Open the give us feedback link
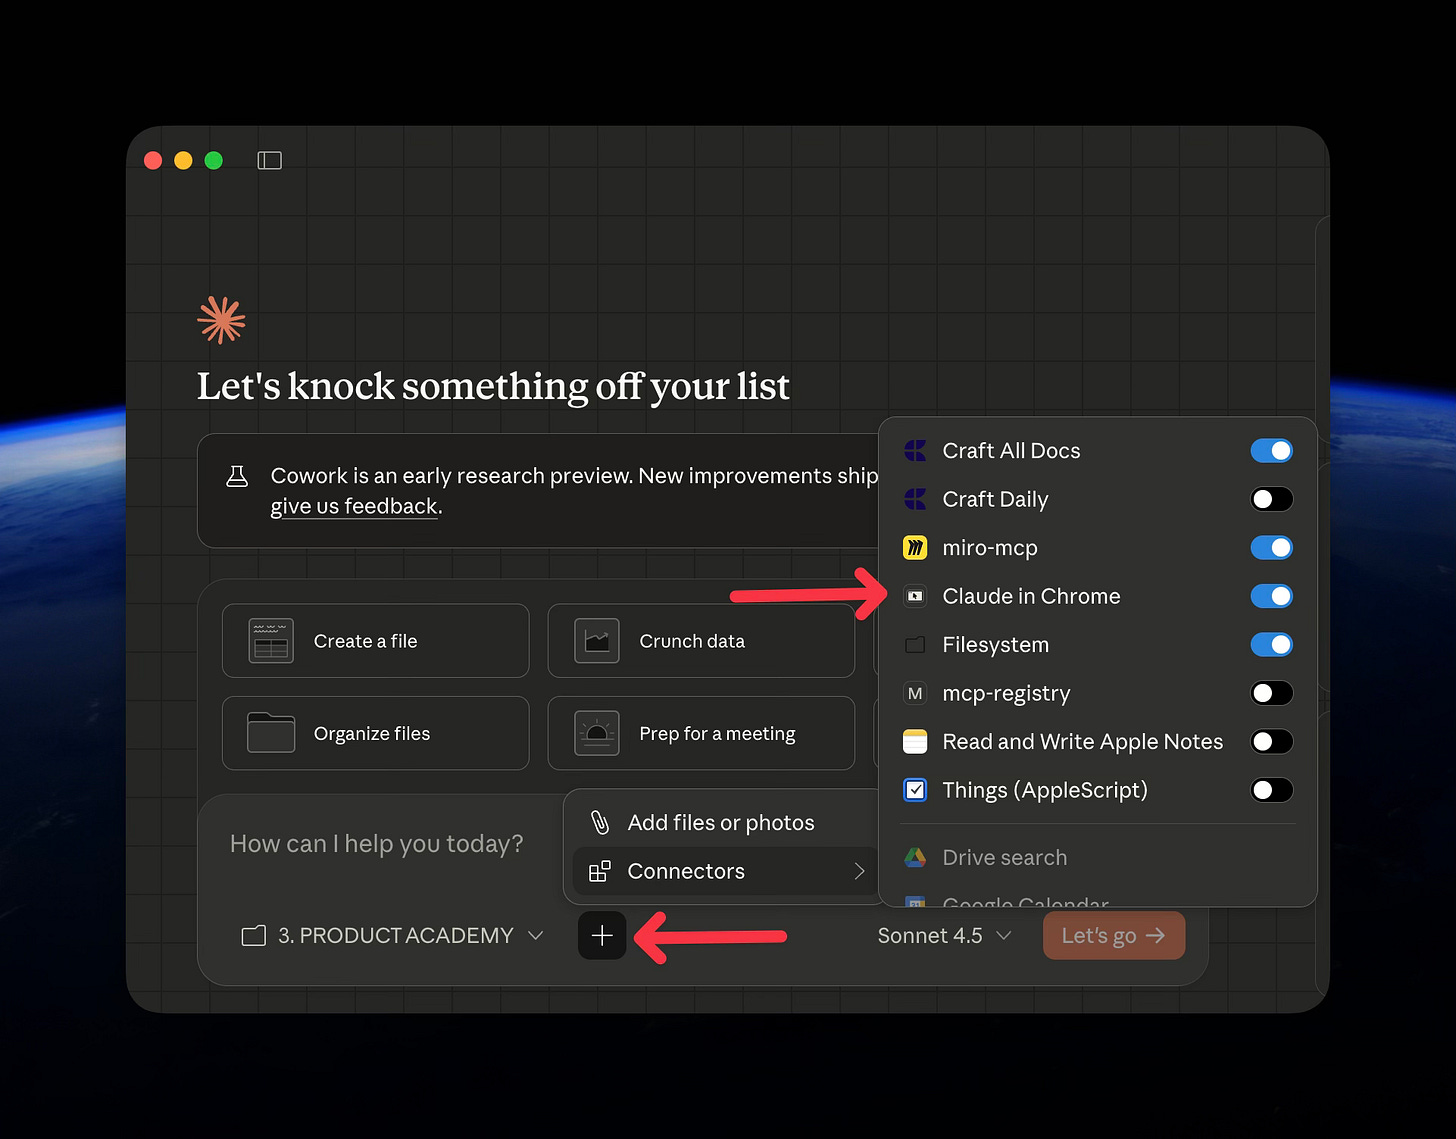The height and width of the screenshot is (1139, 1456). [354, 507]
